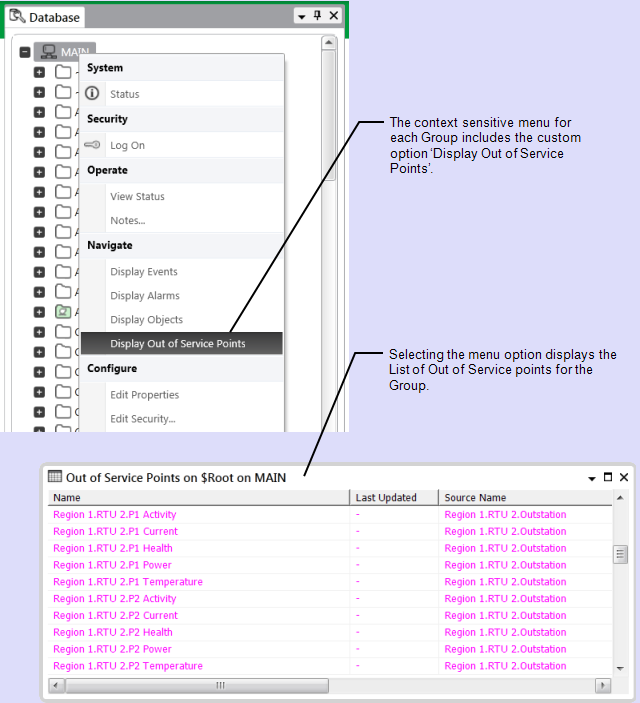The width and height of the screenshot is (640, 703).
Task: Select View Status under Operate
Action: tap(137, 197)
